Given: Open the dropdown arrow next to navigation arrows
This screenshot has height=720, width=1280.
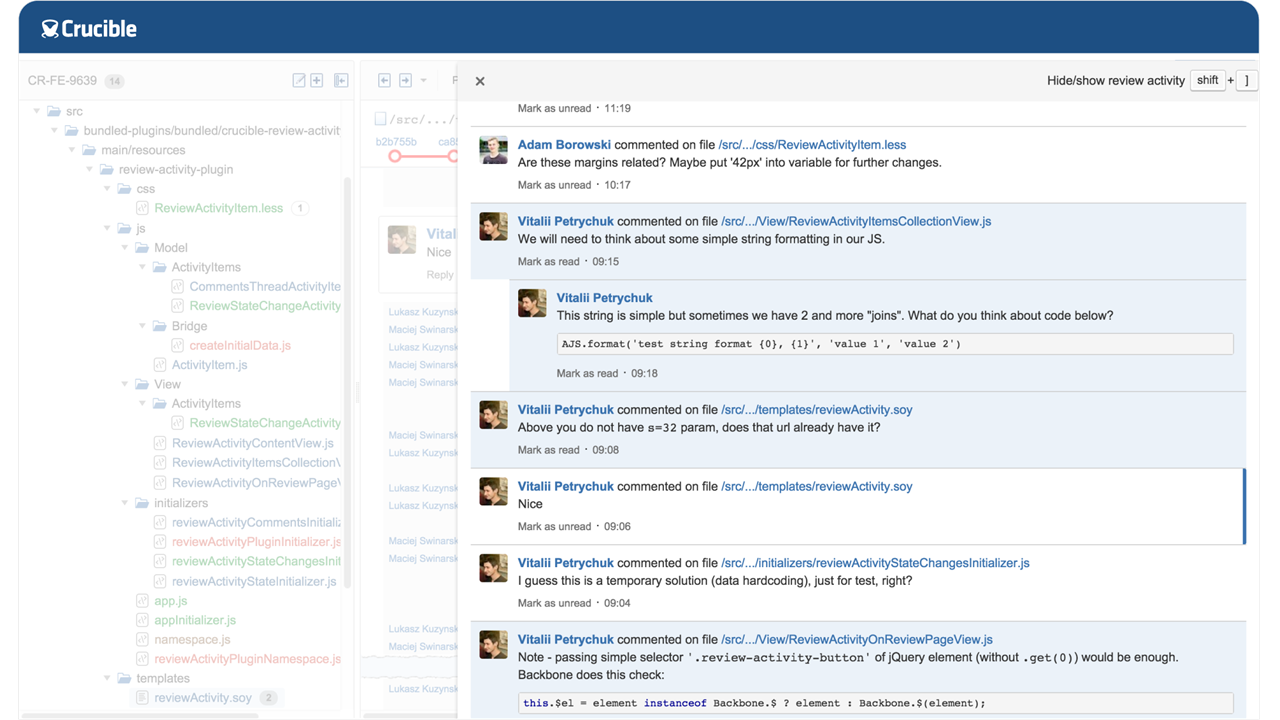Looking at the screenshot, I should (424, 81).
